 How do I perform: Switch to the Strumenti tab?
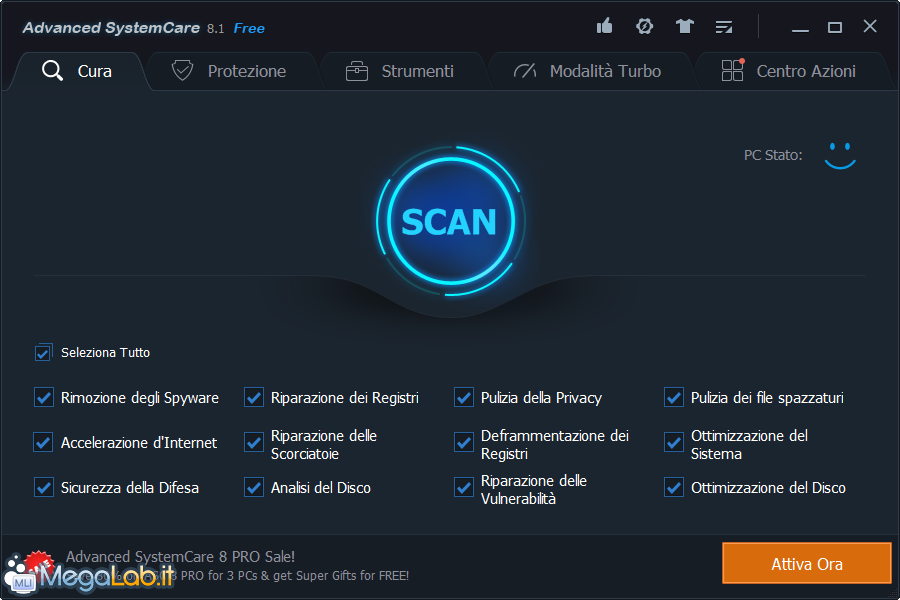(x=402, y=71)
